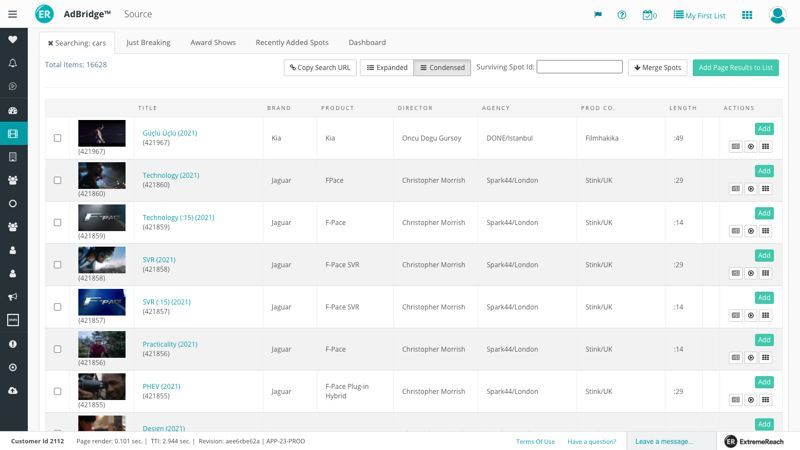Image resolution: width=800 pixels, height=450 pixels.
Task: Tick the checkbox for Güçlü Üçlü (2021)
Action: pos(58,138)
